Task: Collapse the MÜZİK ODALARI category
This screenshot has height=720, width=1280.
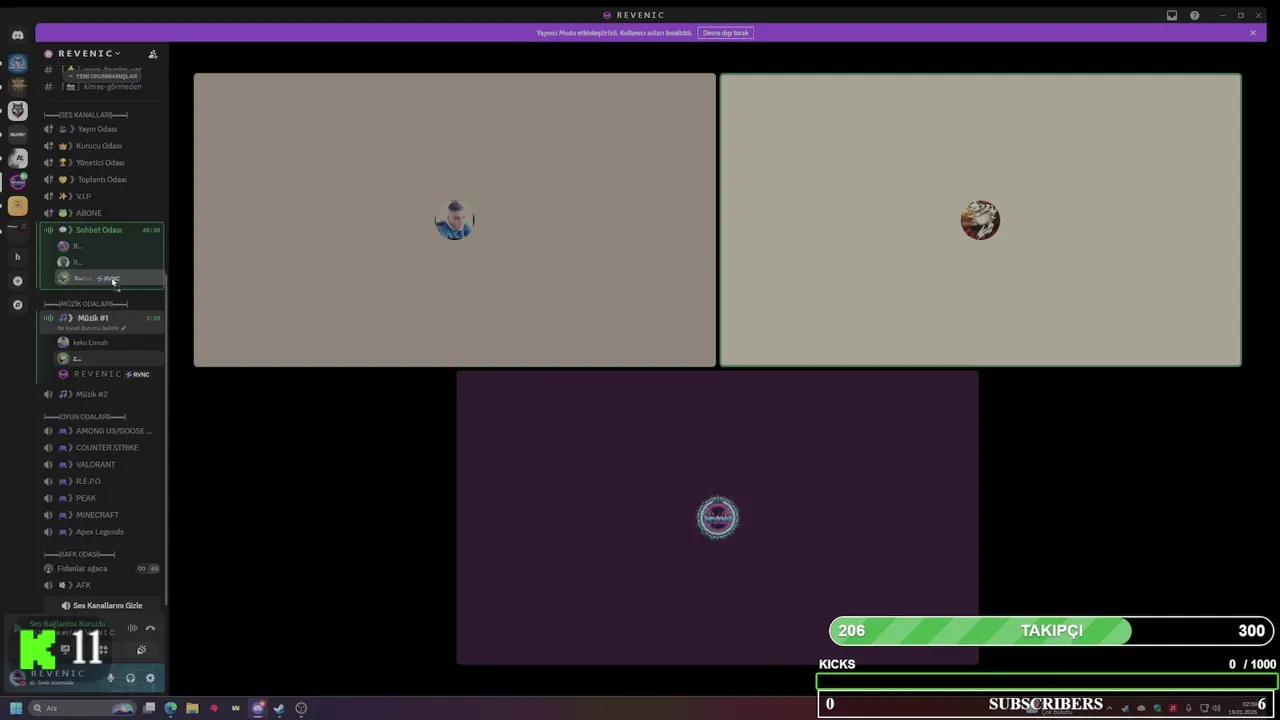Action: click(x=85, y=304)
